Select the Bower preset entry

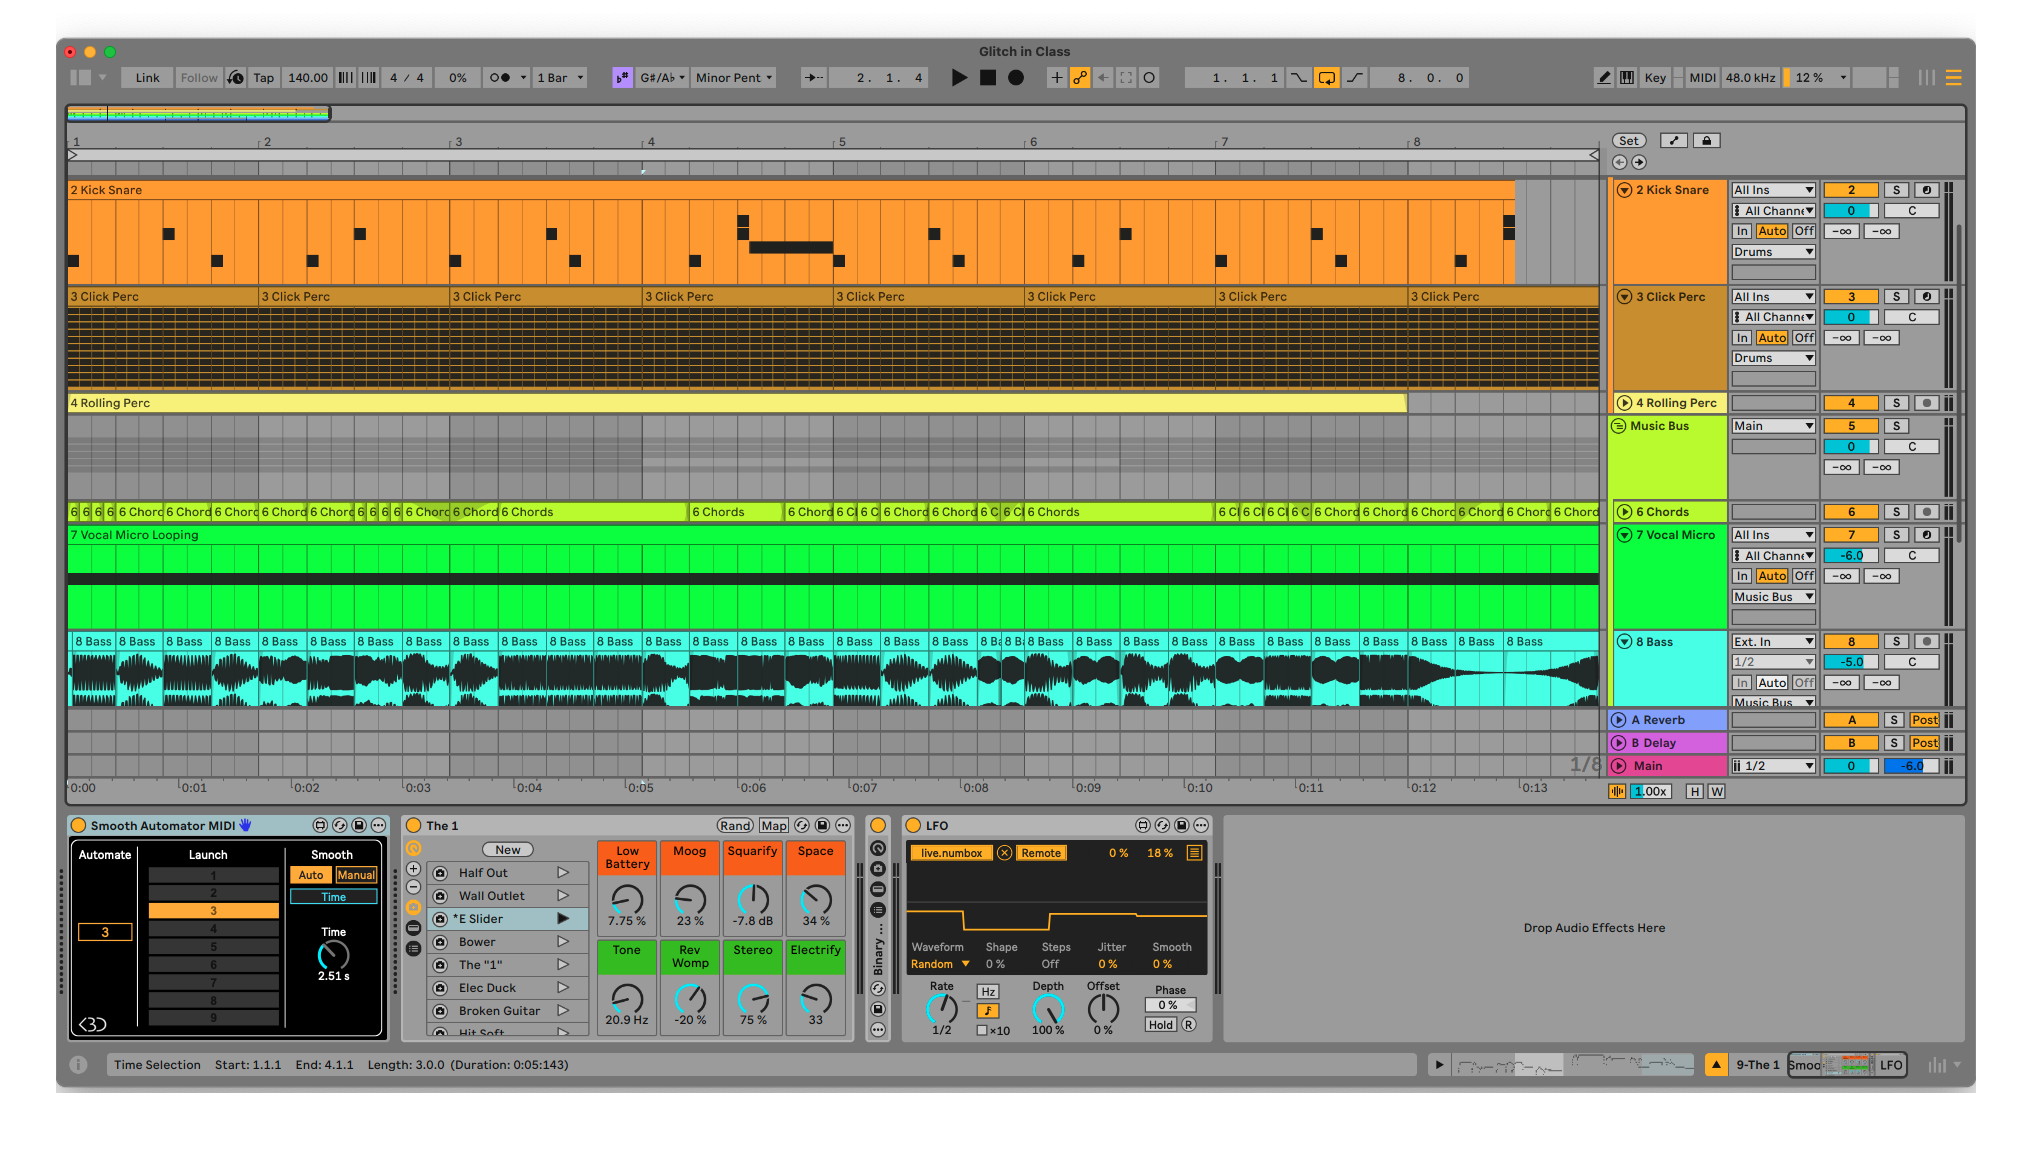[x=477, y=942]
